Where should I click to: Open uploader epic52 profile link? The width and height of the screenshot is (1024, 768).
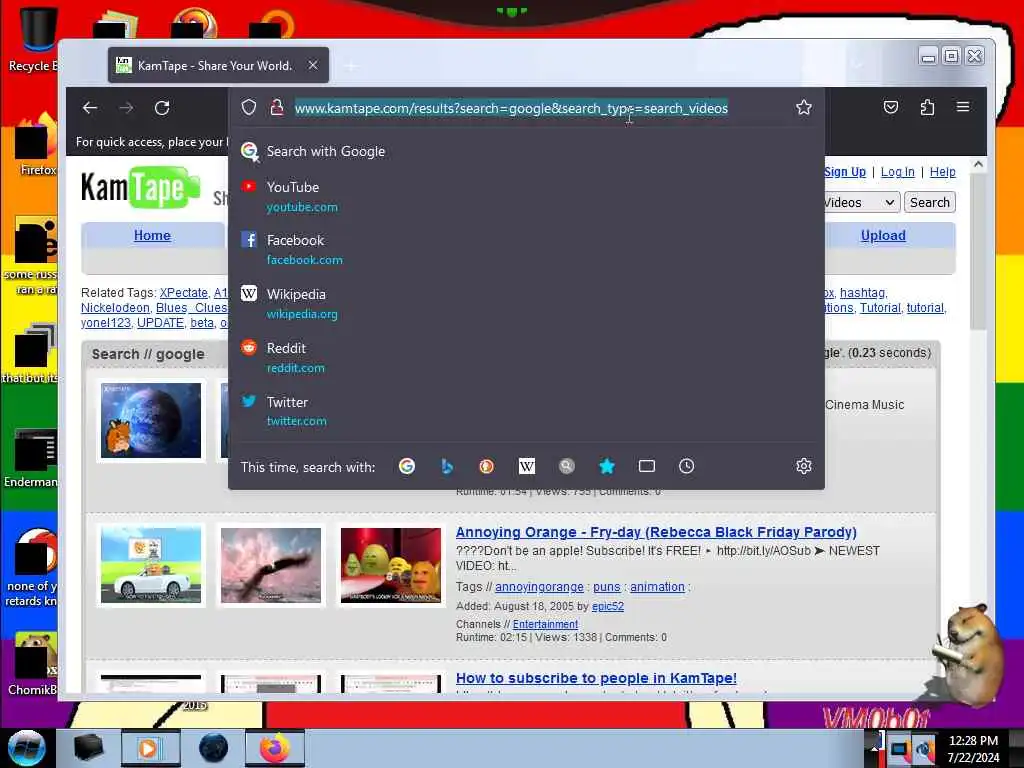(607, 606)
